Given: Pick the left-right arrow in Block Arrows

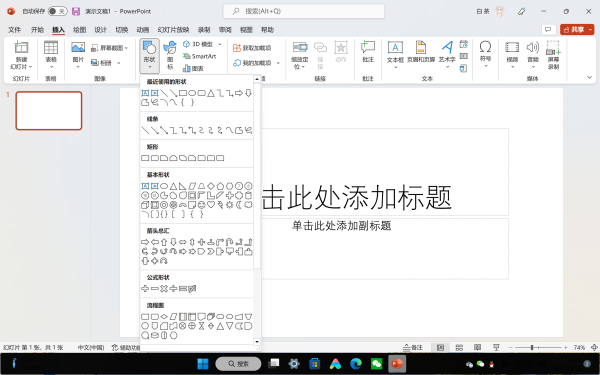Looking at the screenshot, I should (x=183, y=242).
